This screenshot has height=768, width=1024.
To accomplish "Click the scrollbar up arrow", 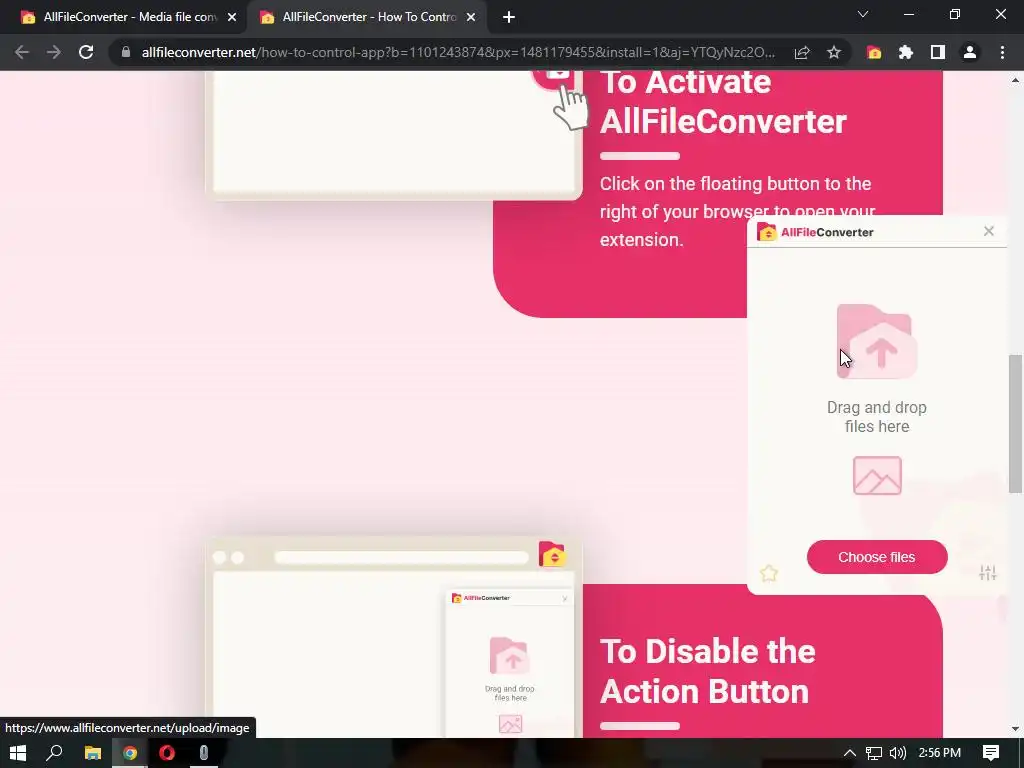I will tap(1015, 80).
